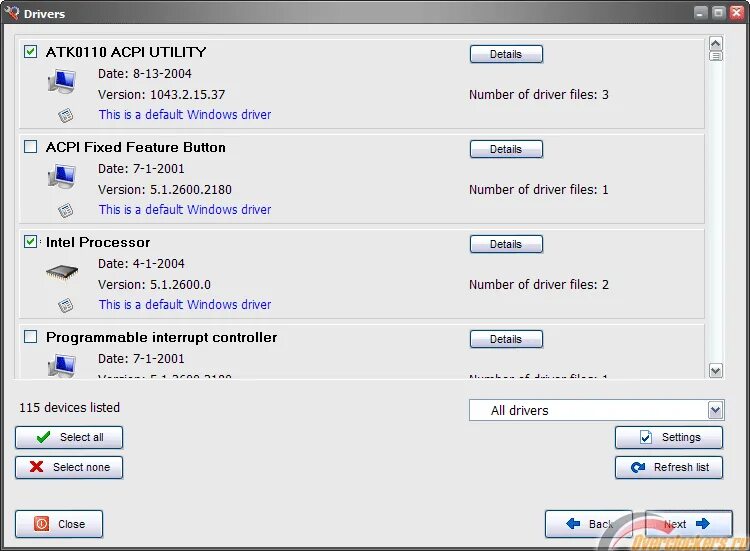Minimize the Drivers window
The image size is (750, 551).
click(x=701, y=12)
